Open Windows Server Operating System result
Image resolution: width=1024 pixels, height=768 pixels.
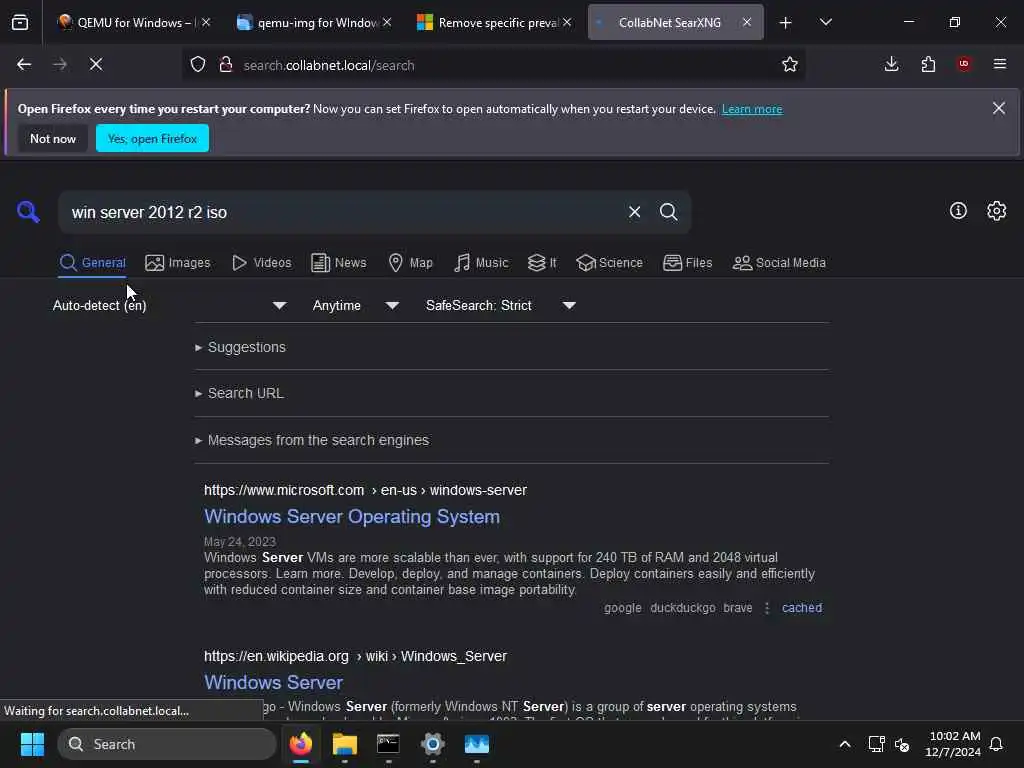pyautogui.click(x=352, y=517)
